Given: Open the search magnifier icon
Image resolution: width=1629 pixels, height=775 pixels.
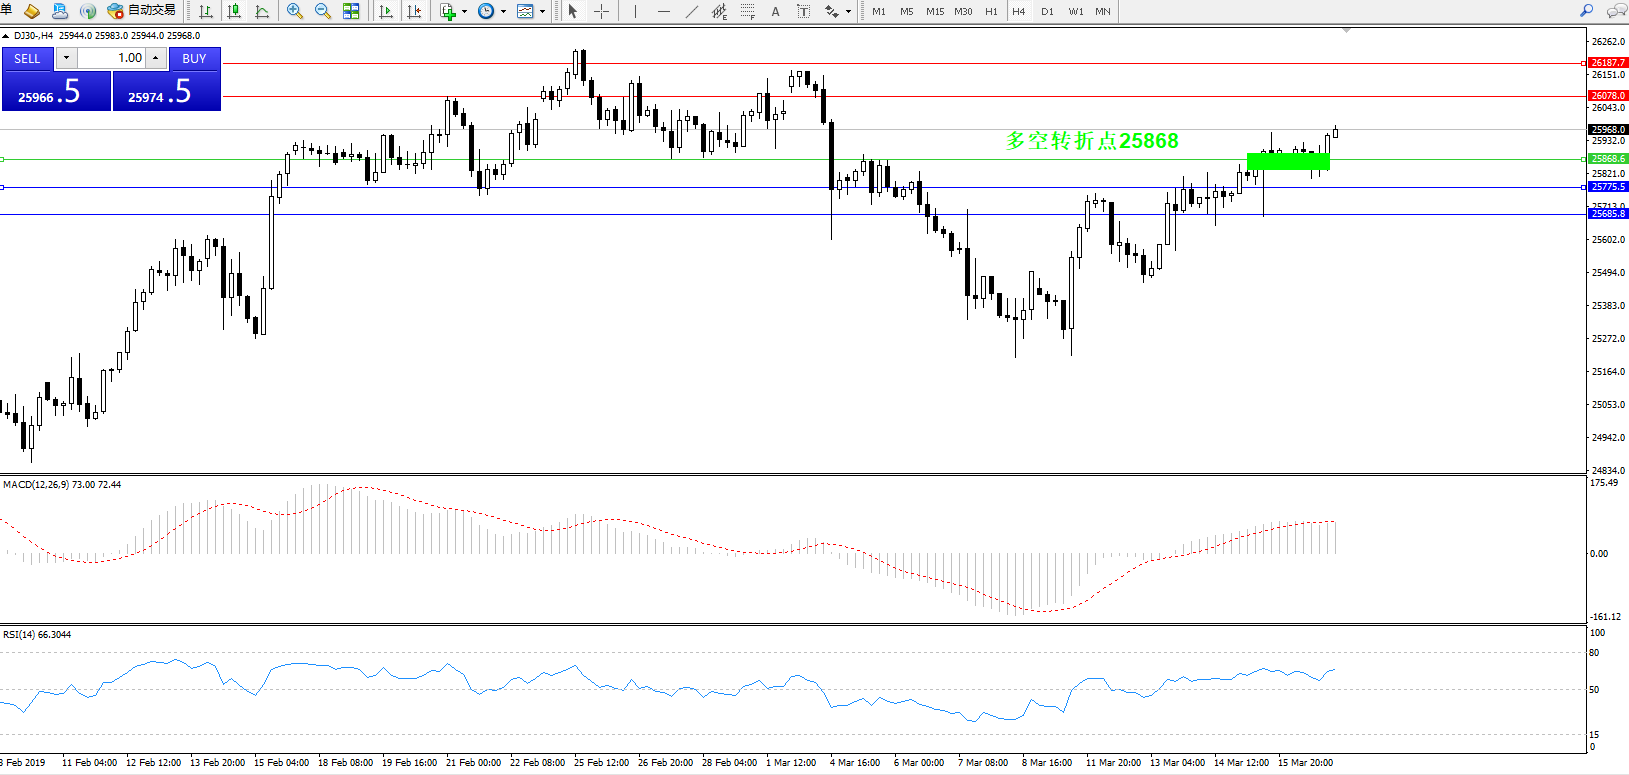Looking at the screenshot, I should (1586, 11).
